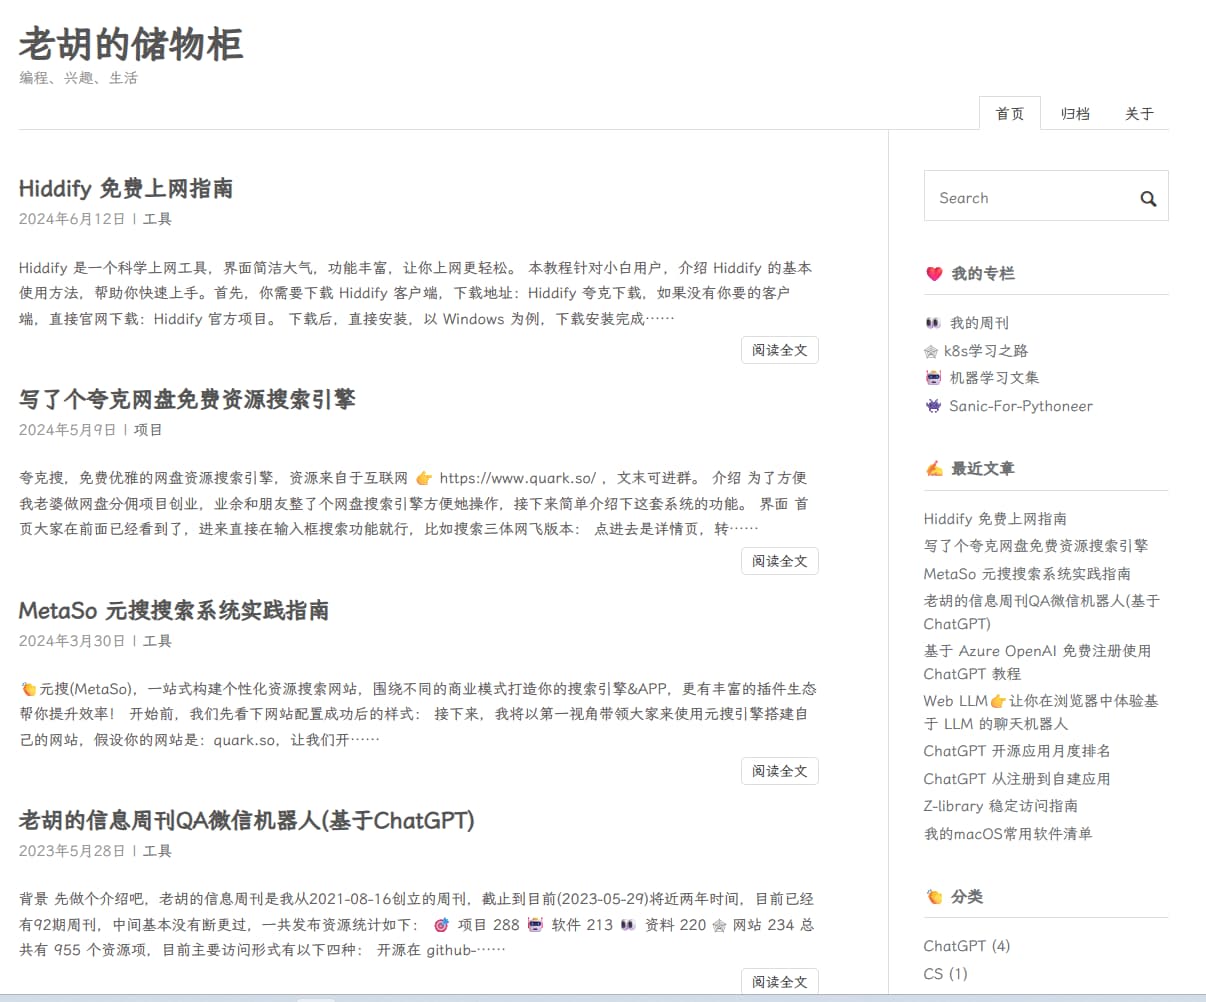
Task: Click the spider web icon beside k8s学习之路
Action: pos(932,350)
